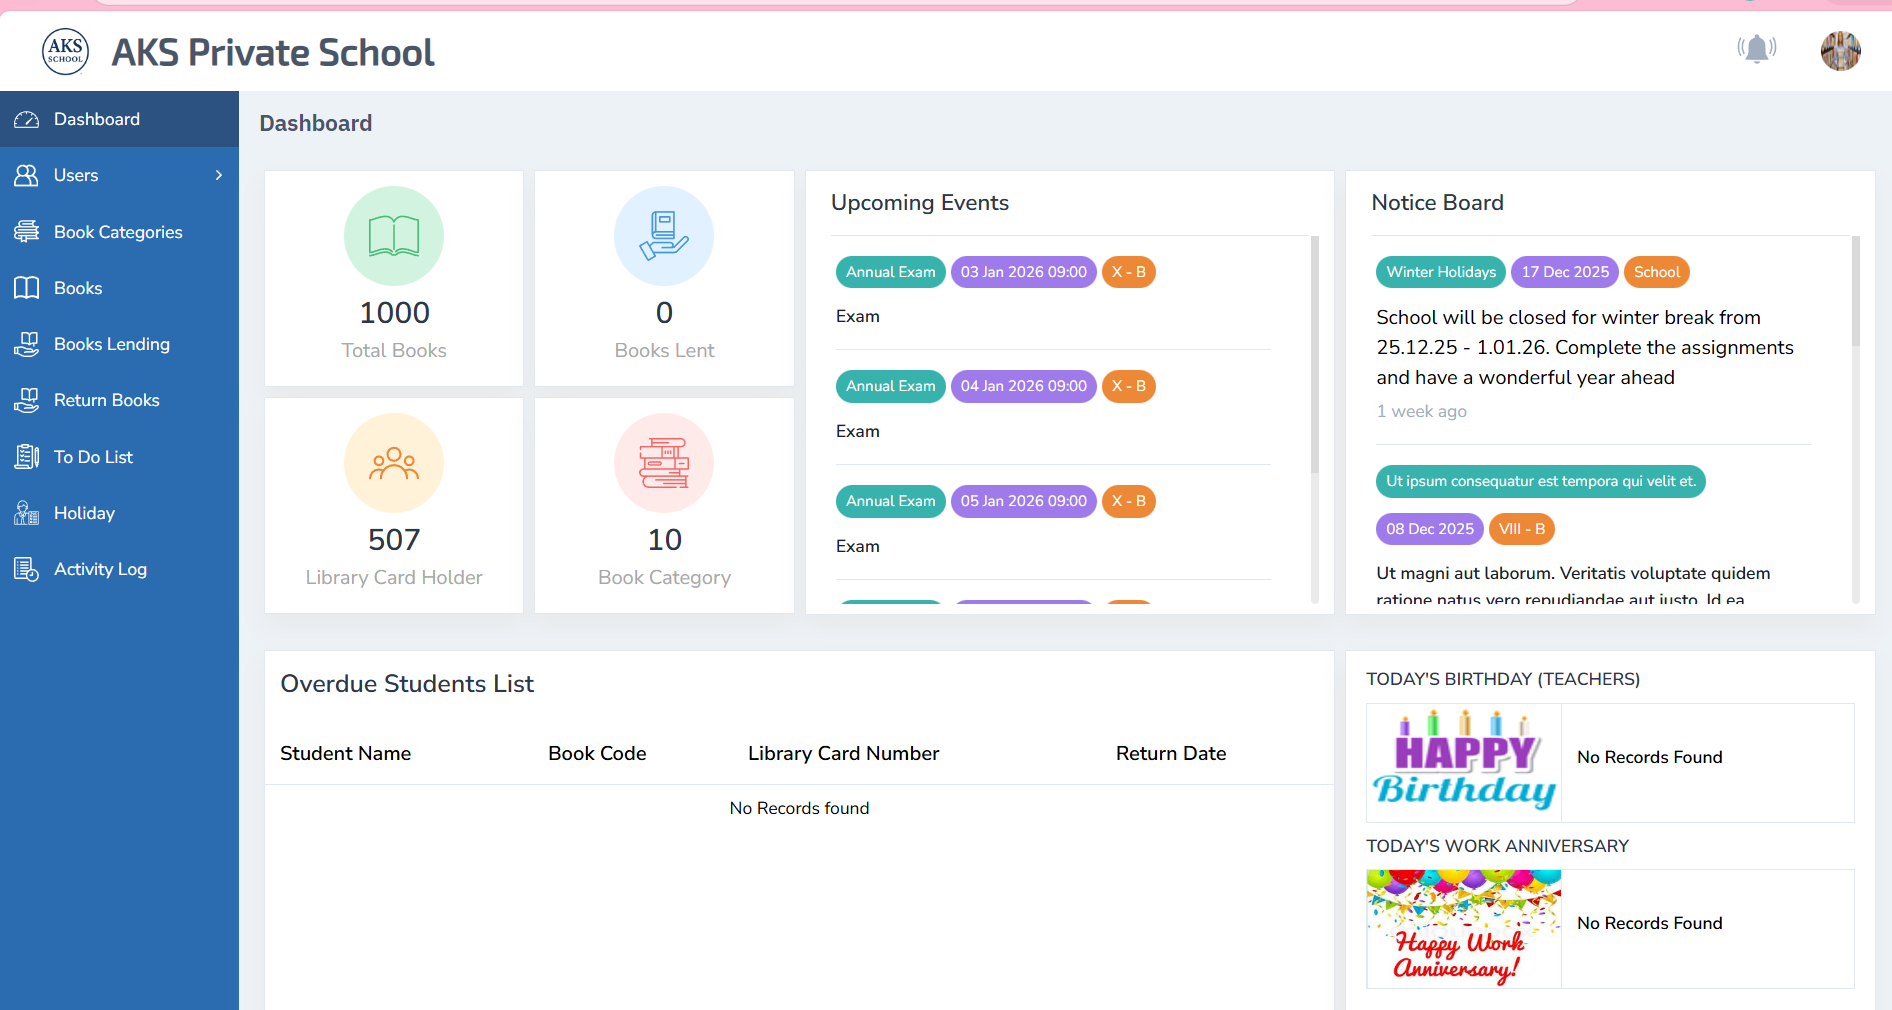
Task: Click the Books Lending sidebar icon
Action: tap(26, 343)
